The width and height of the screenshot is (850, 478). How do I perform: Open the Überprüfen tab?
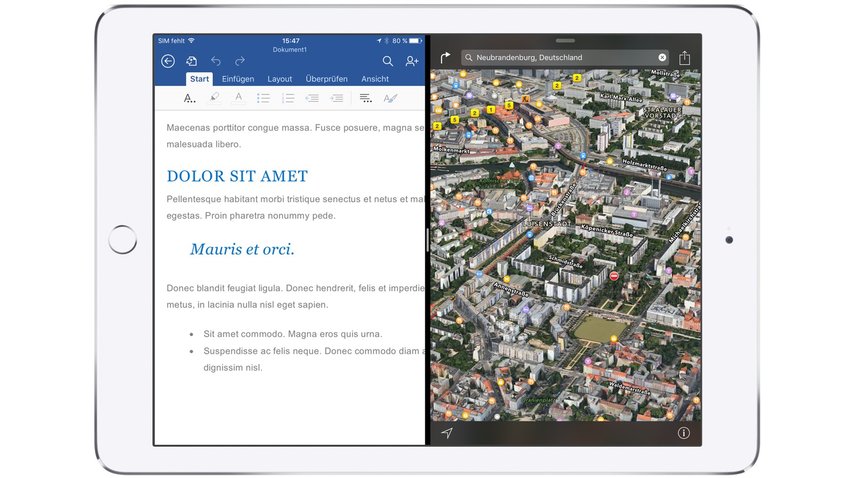326,79
